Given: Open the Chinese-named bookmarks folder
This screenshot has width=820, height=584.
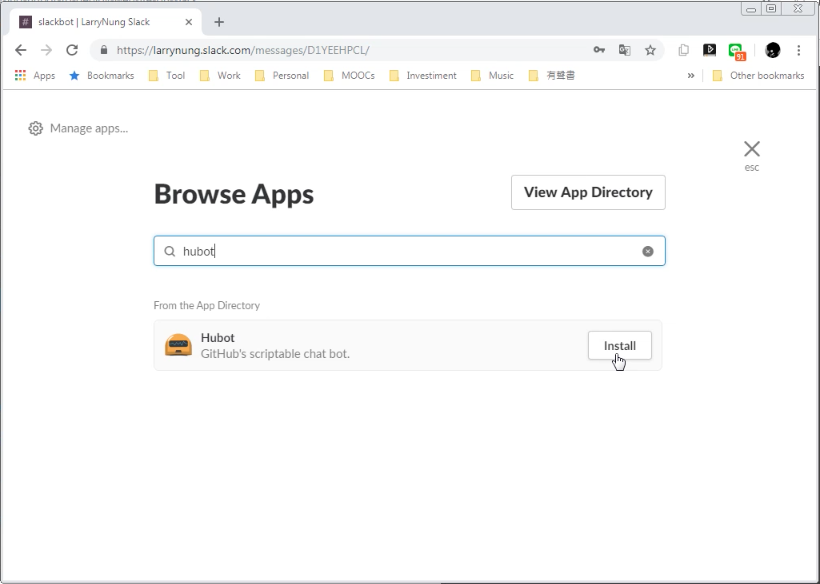Looking at the screenshot, I should [x=552, y=76].
